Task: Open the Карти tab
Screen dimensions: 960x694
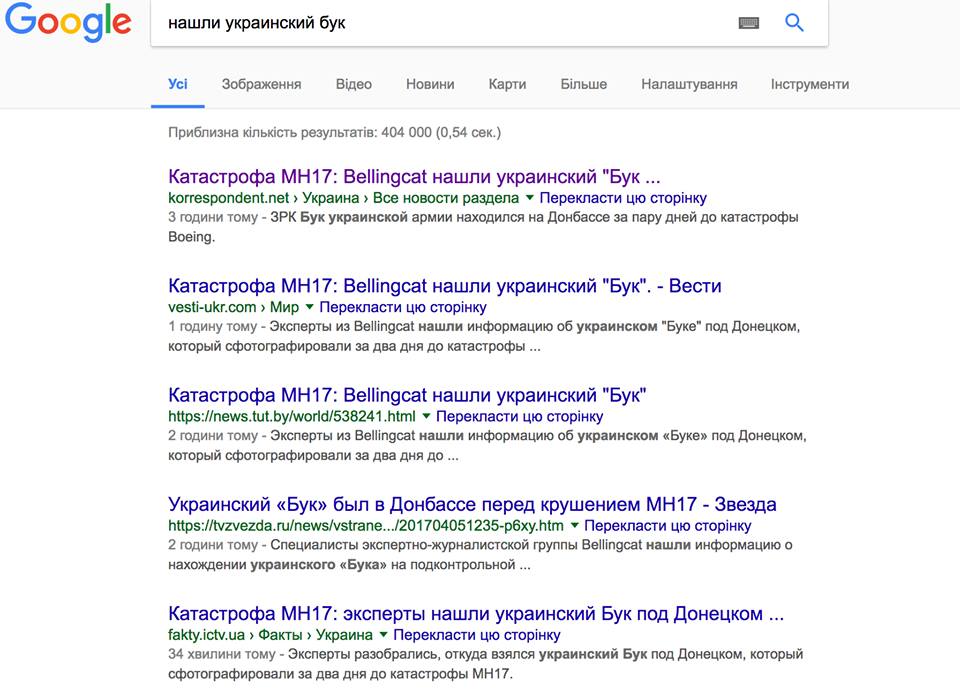Action: [507, 84]
